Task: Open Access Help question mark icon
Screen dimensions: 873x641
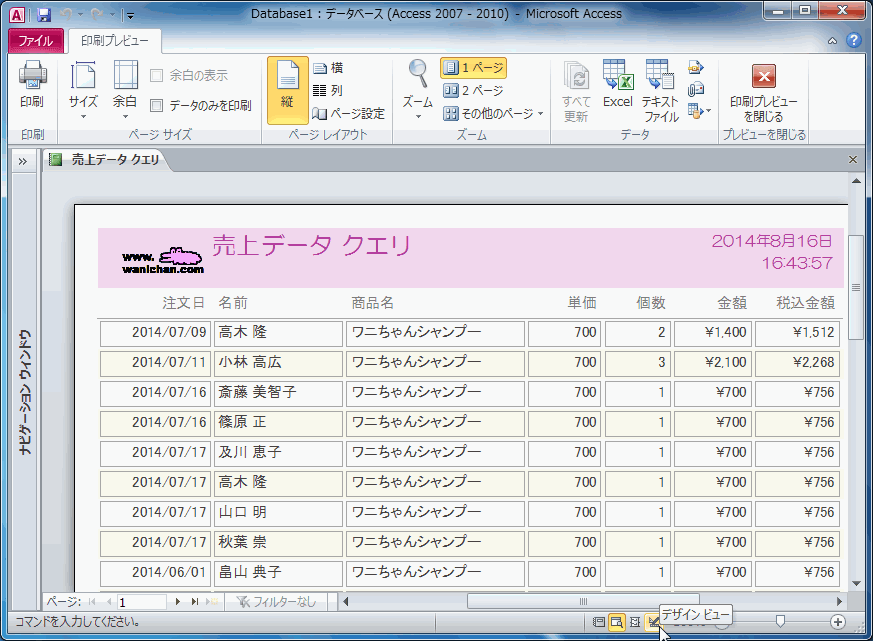Action: click(x=854, y=40)
